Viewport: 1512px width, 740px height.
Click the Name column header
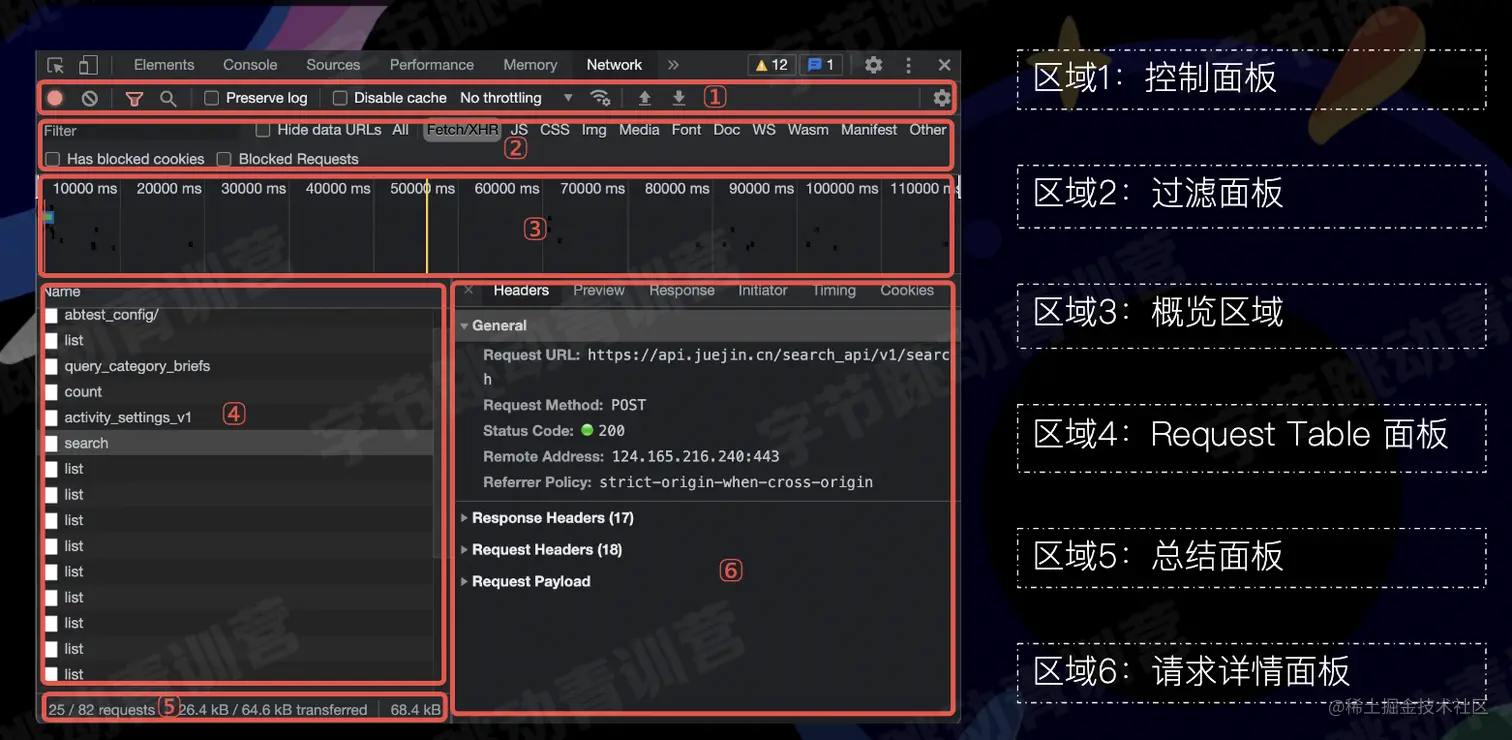point(62,292)
